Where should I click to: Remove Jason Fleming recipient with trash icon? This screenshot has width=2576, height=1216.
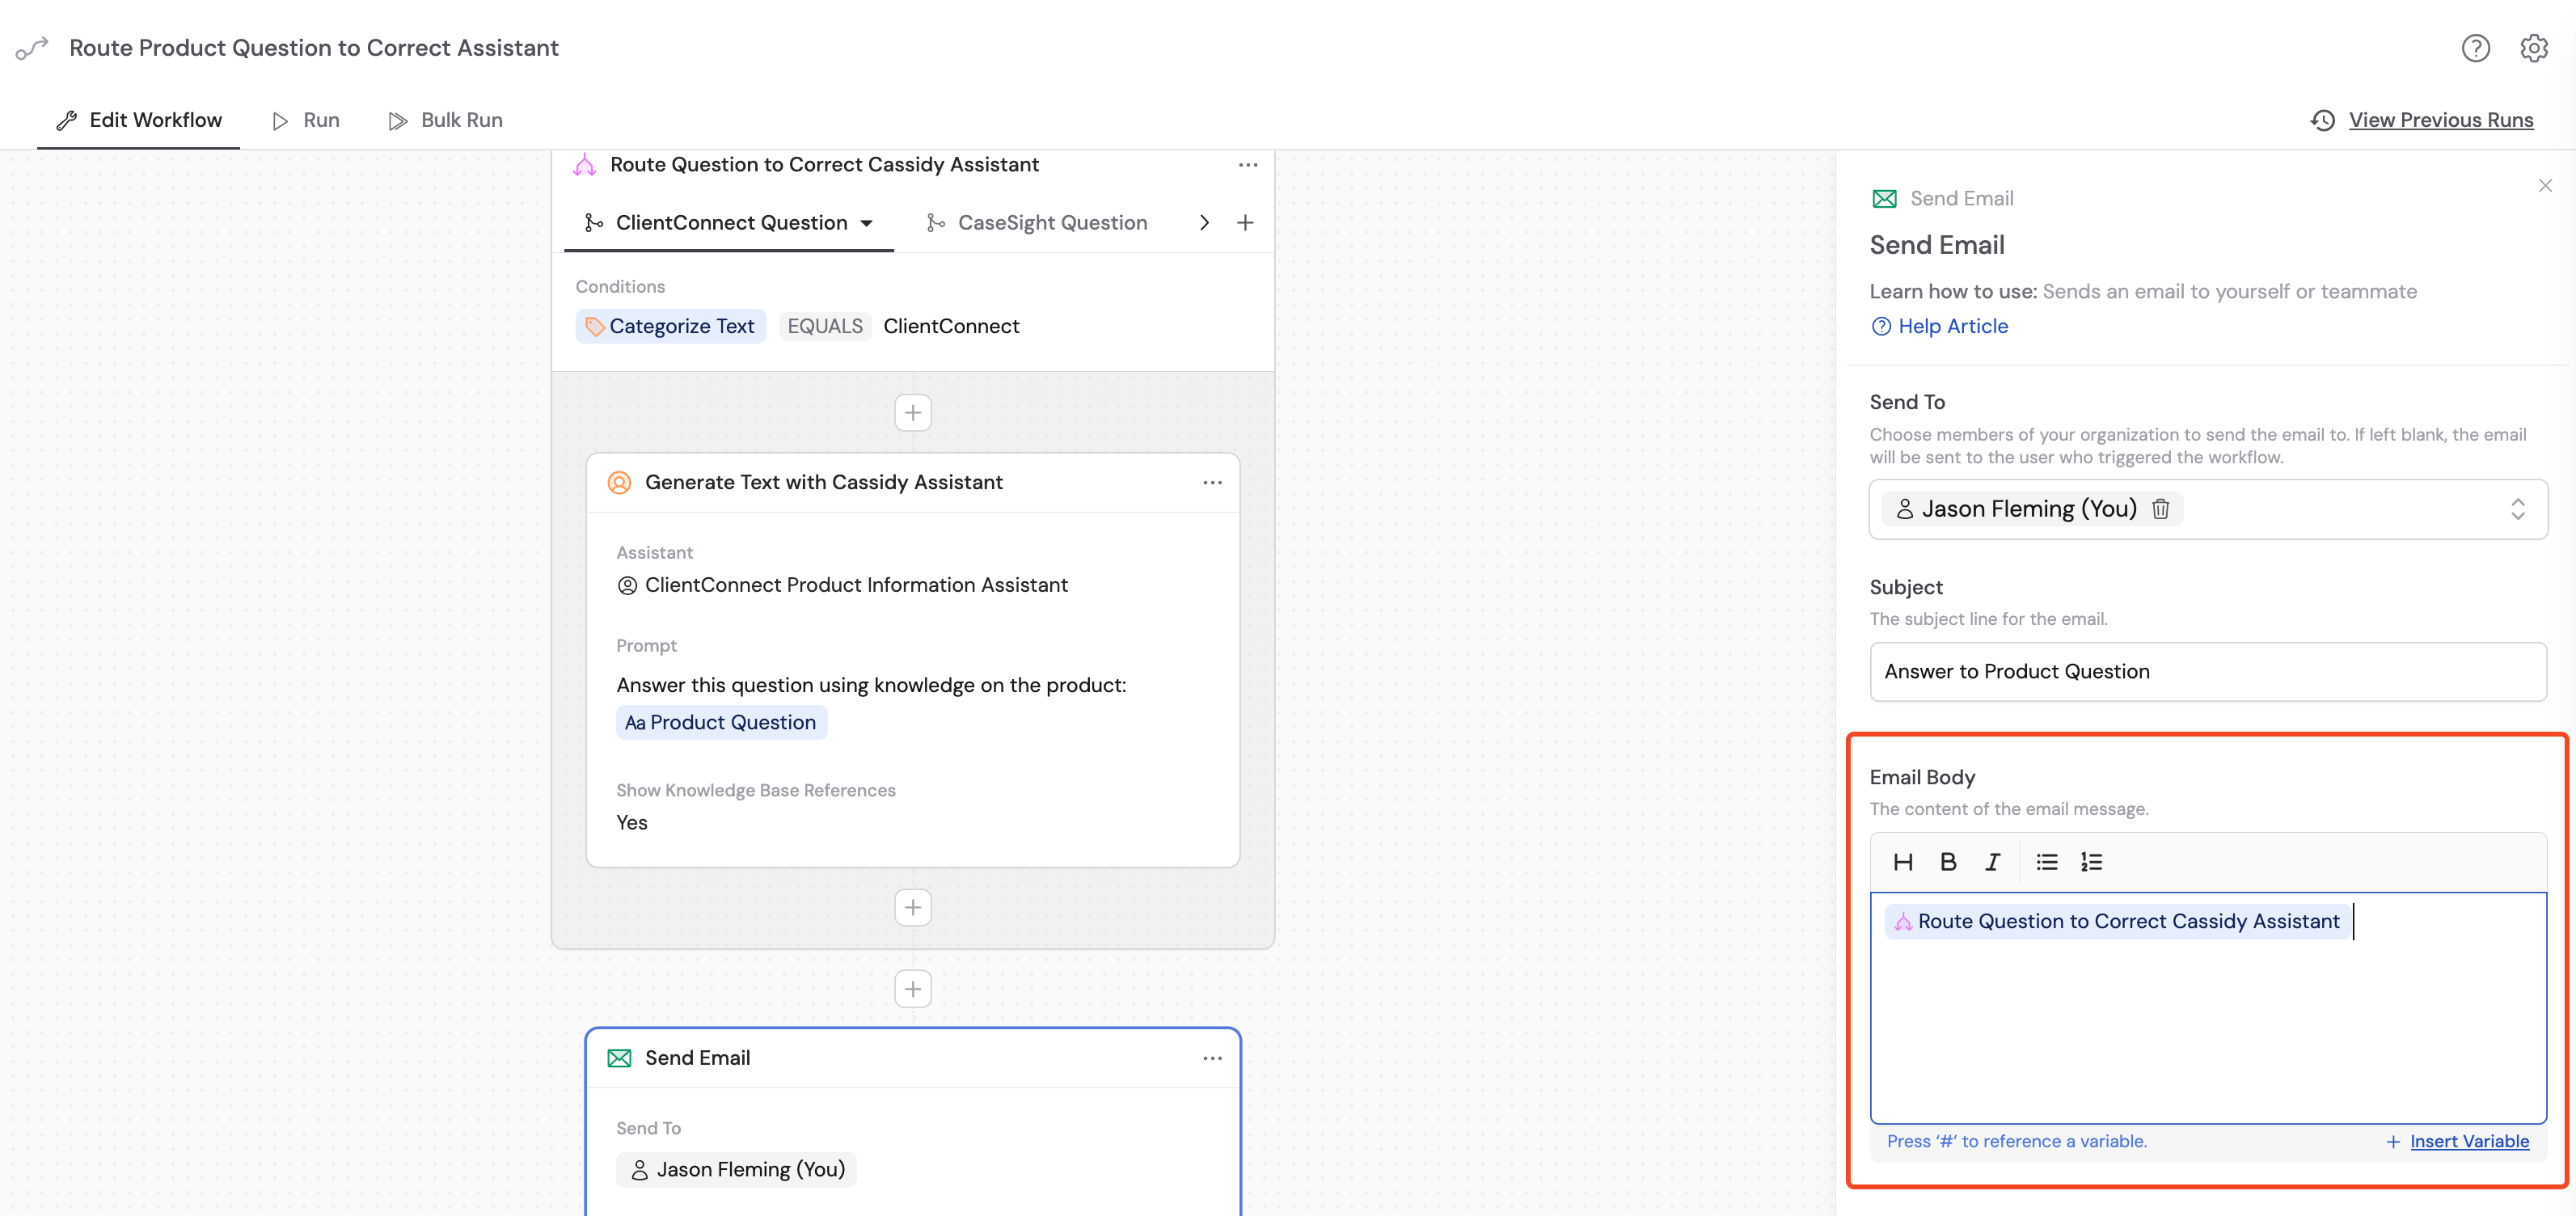(x=2160, y=509)
